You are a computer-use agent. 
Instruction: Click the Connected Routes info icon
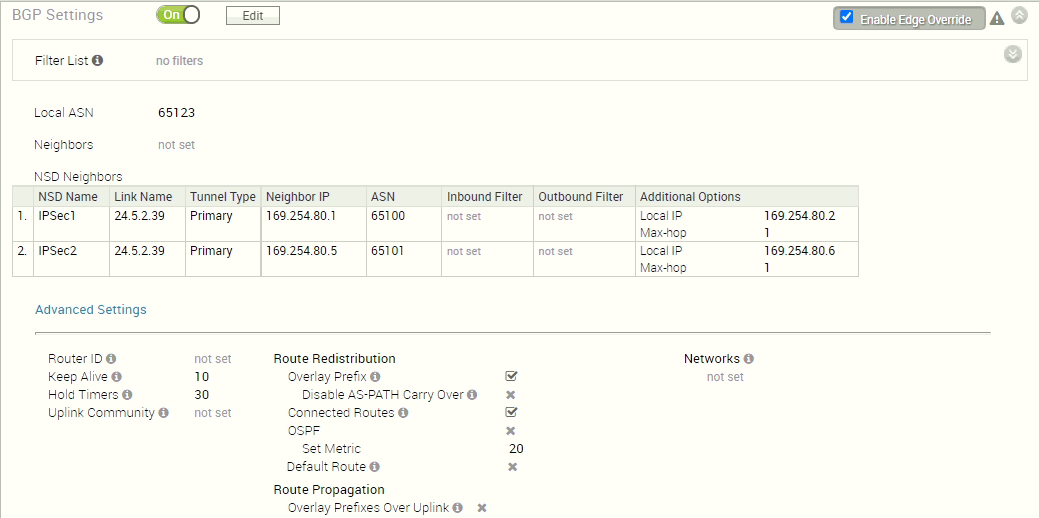click(403, 413)
